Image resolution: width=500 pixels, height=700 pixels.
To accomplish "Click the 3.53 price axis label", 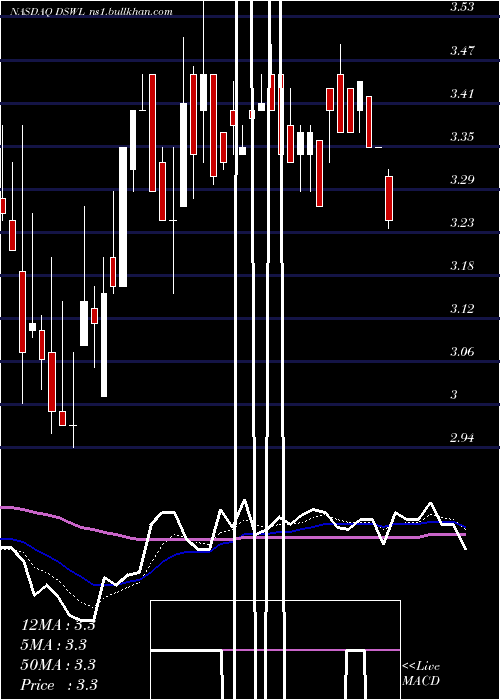I will [x=463, y=7].
